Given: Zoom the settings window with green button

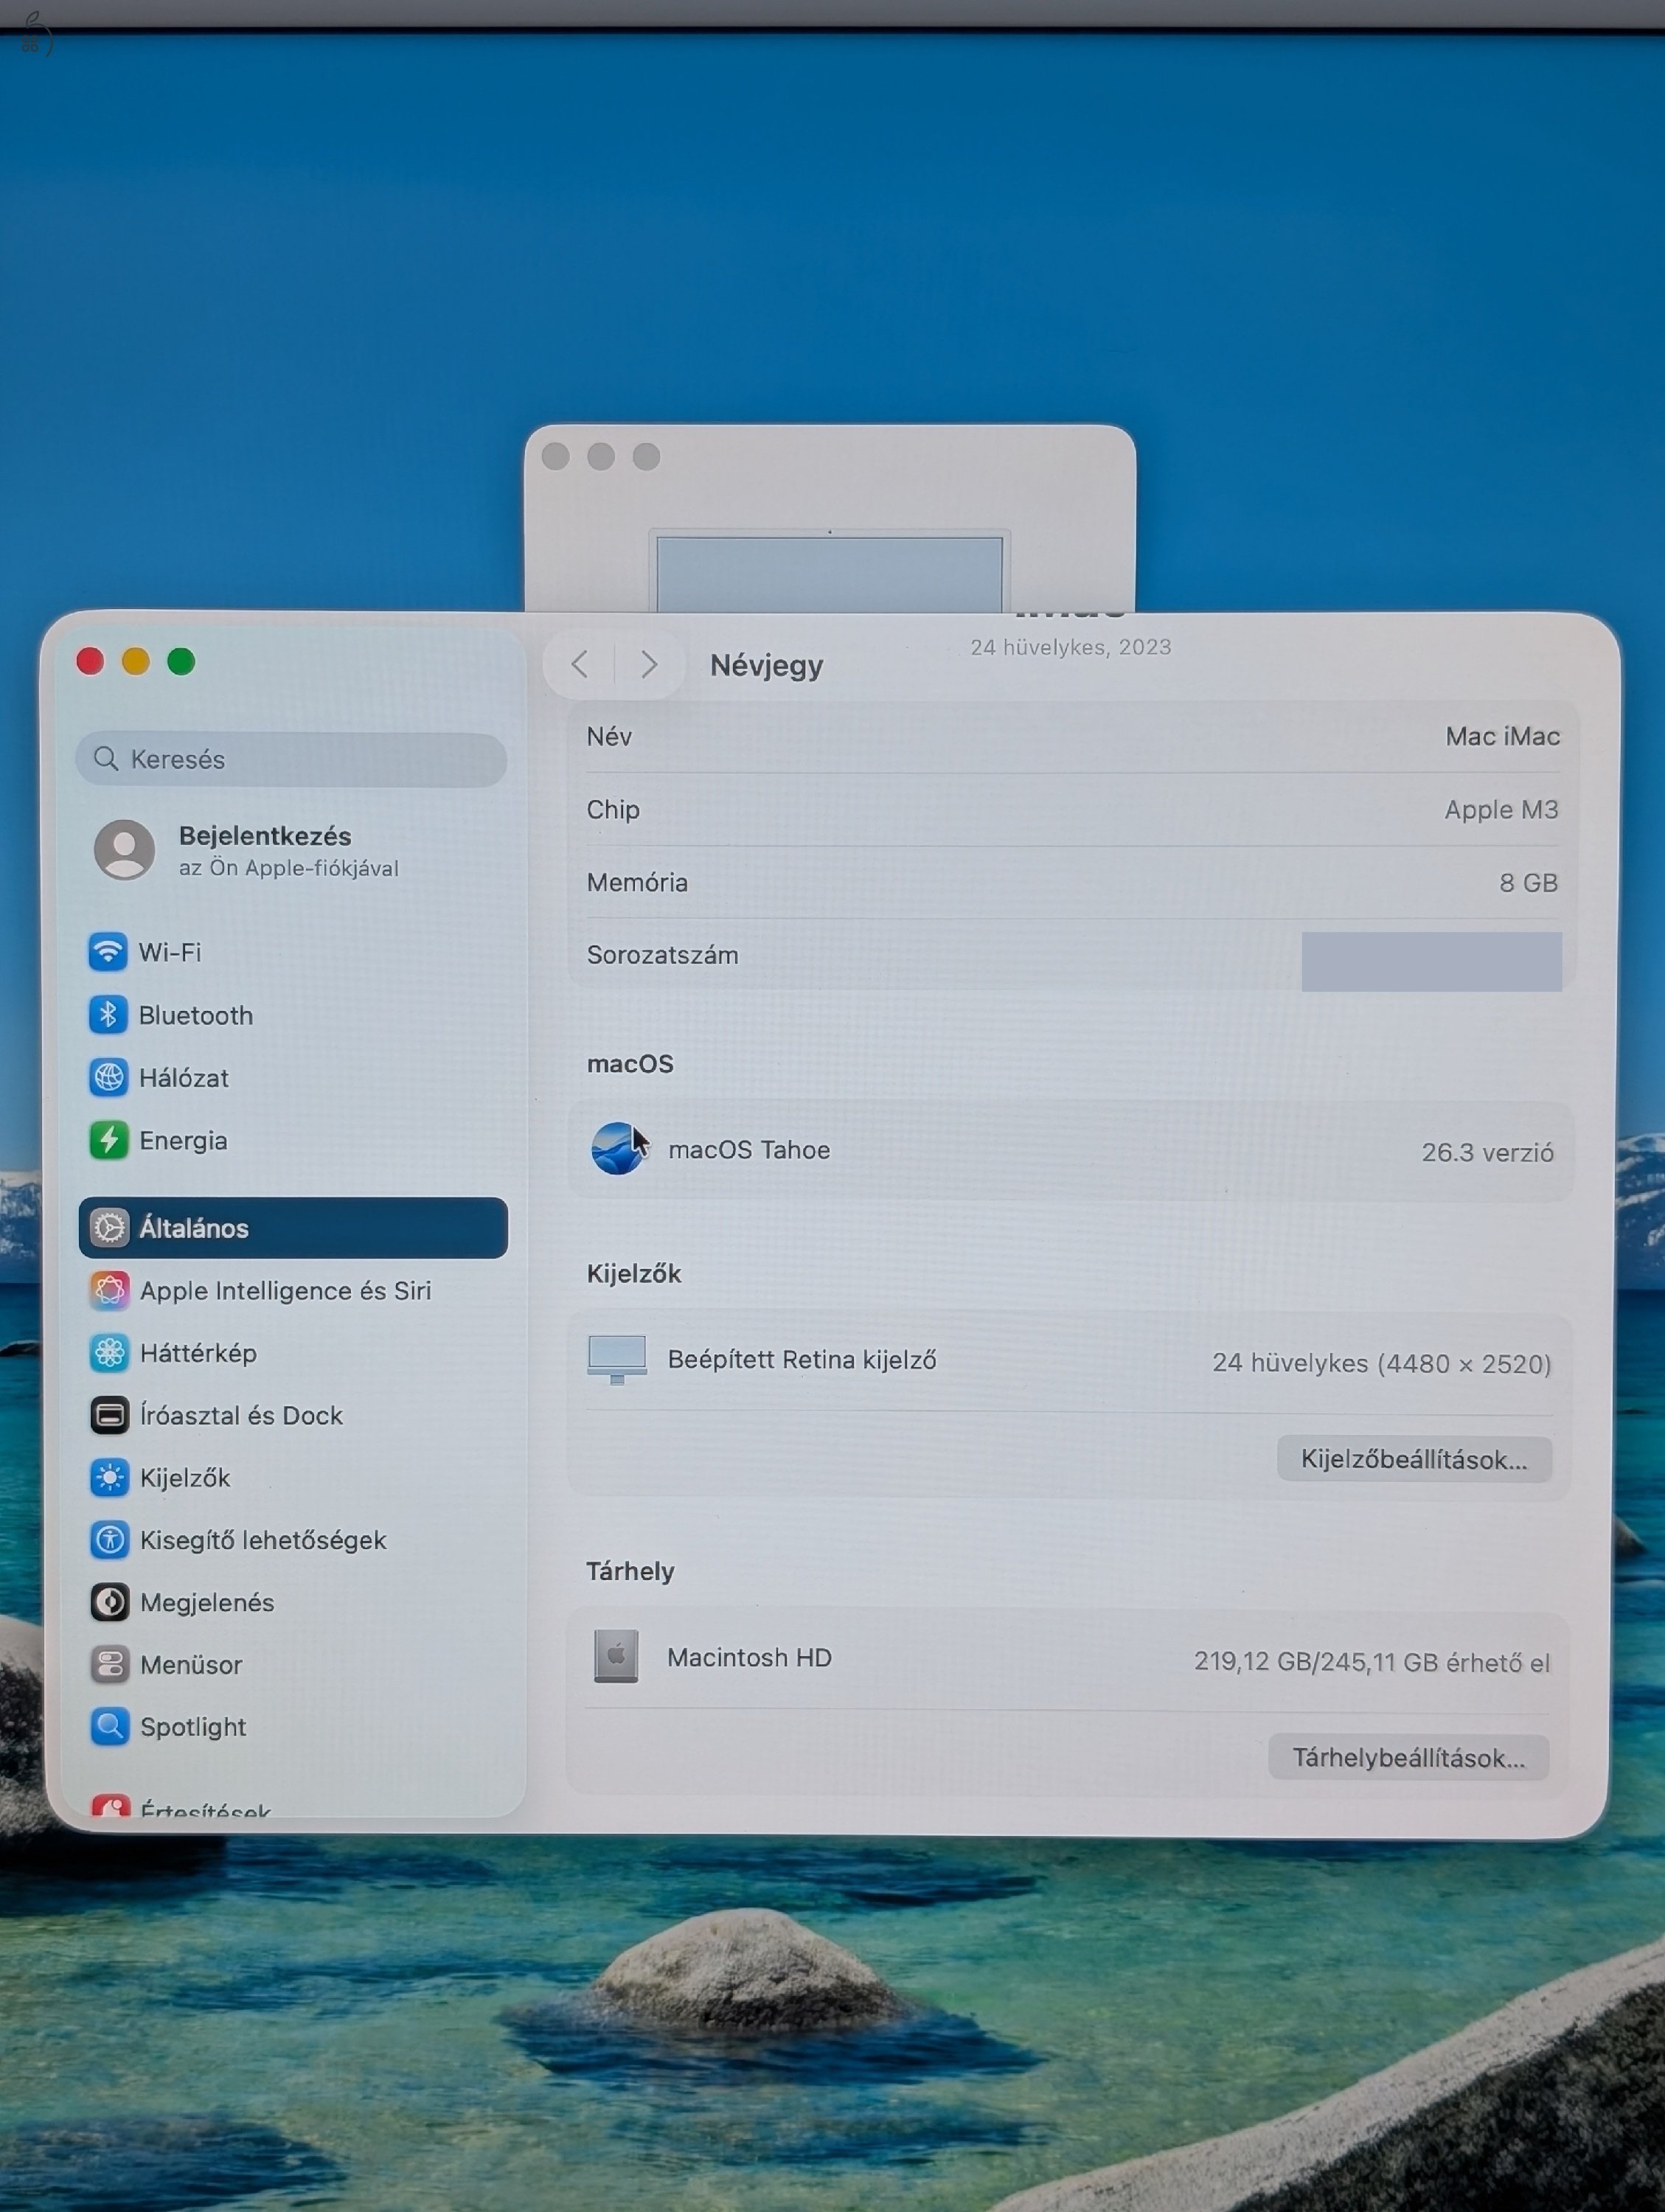Looking at the screenshot, I should pos(181,661).
